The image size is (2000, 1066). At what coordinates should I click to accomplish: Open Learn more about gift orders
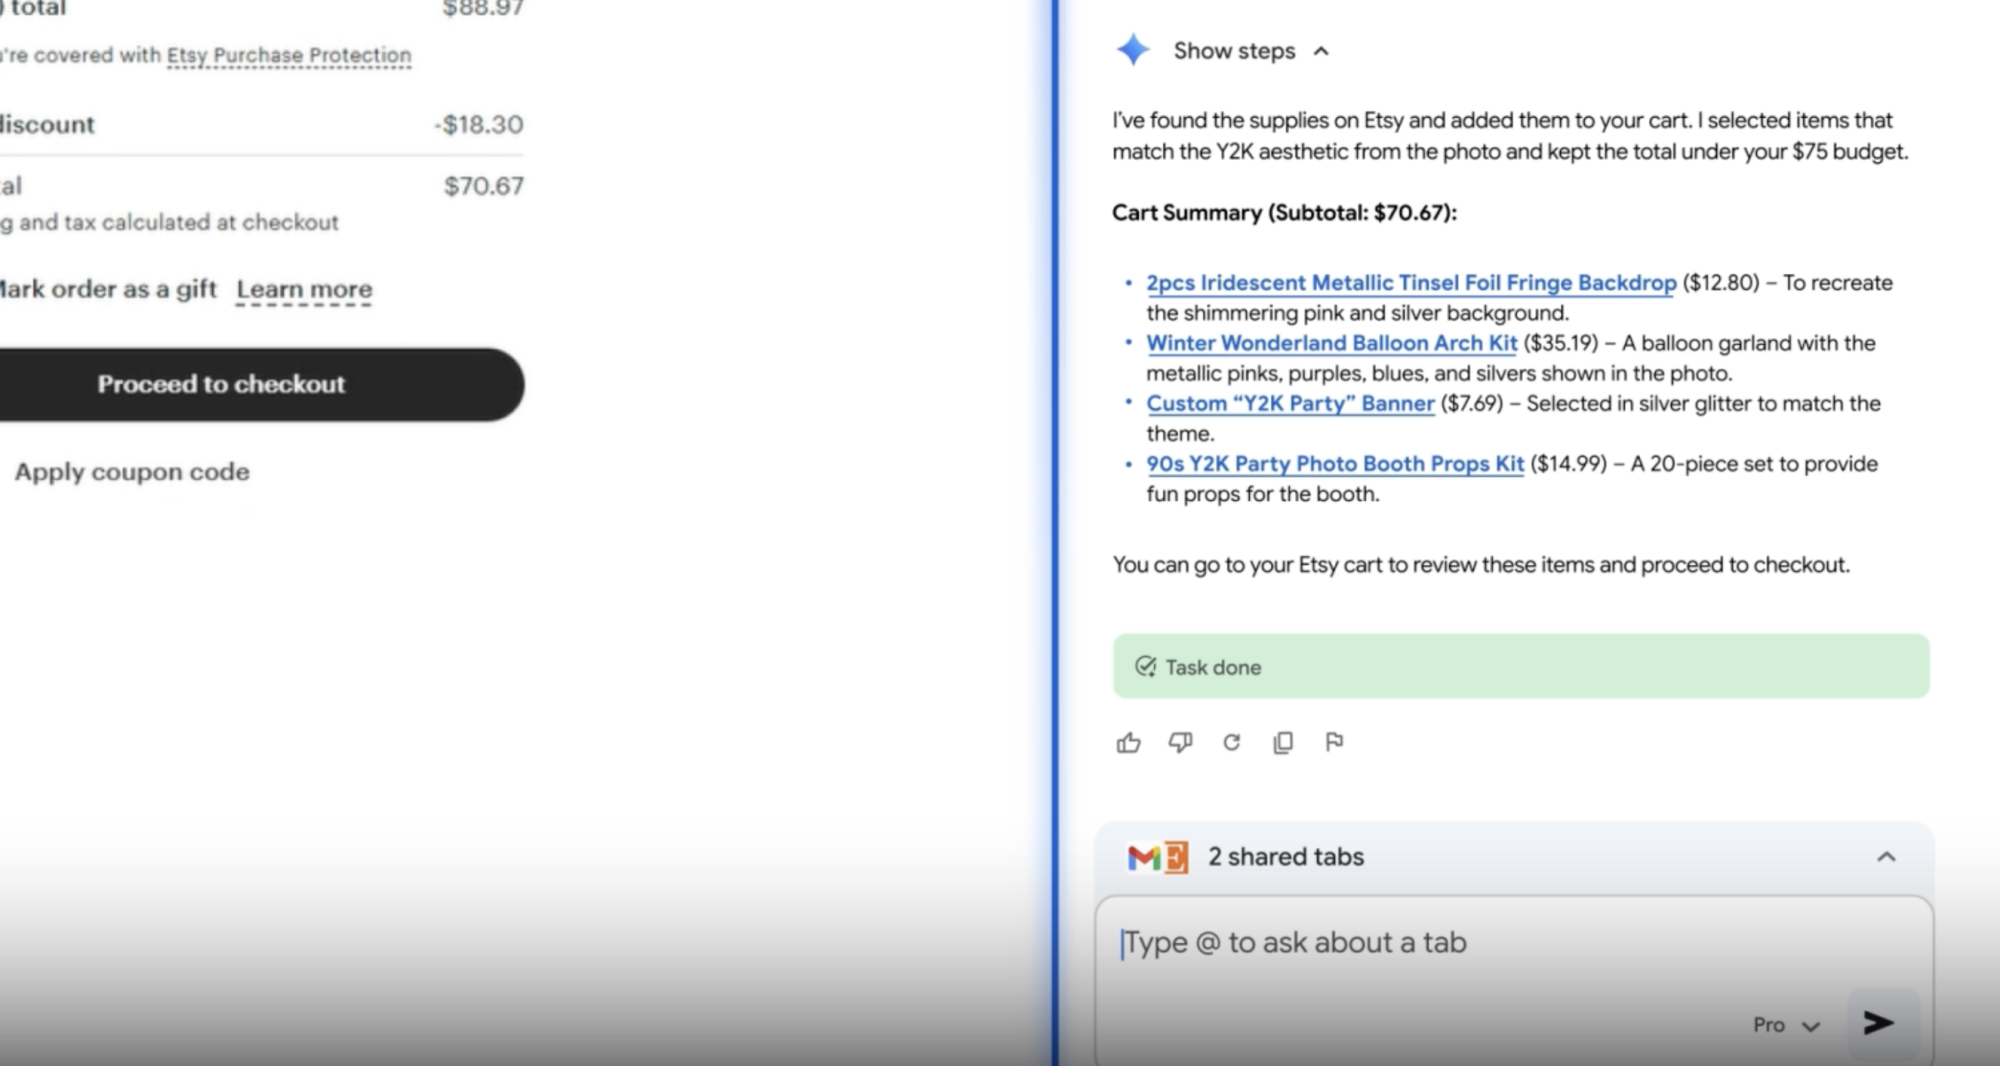pos(304,289)
